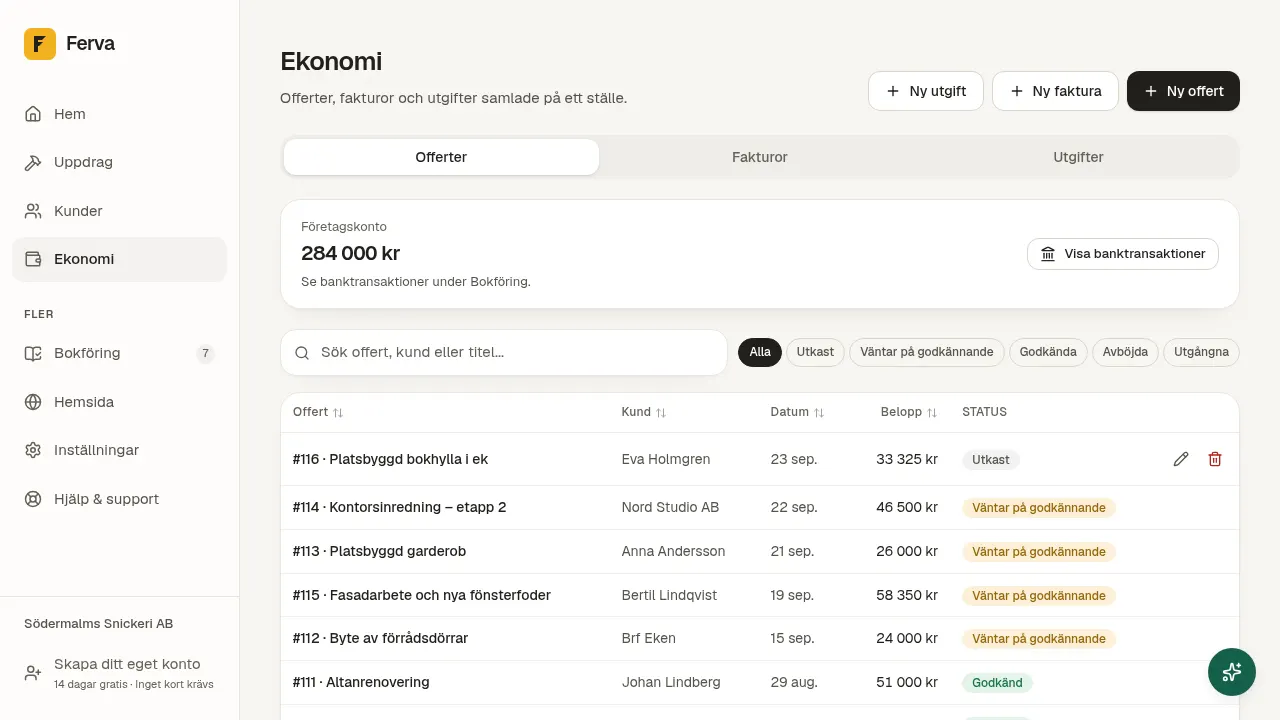This screenshot has height=720, width=1280.
Task: Open offert #111 Altanrenovering
Action: click(760, 683)
